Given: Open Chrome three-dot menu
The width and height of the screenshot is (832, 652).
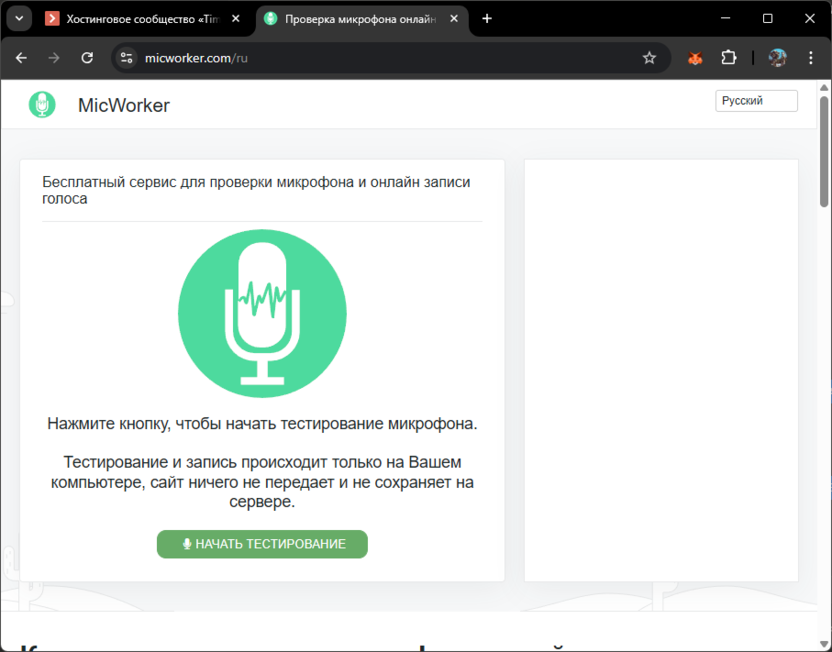Looking at the screenshot, I should 810,58.
